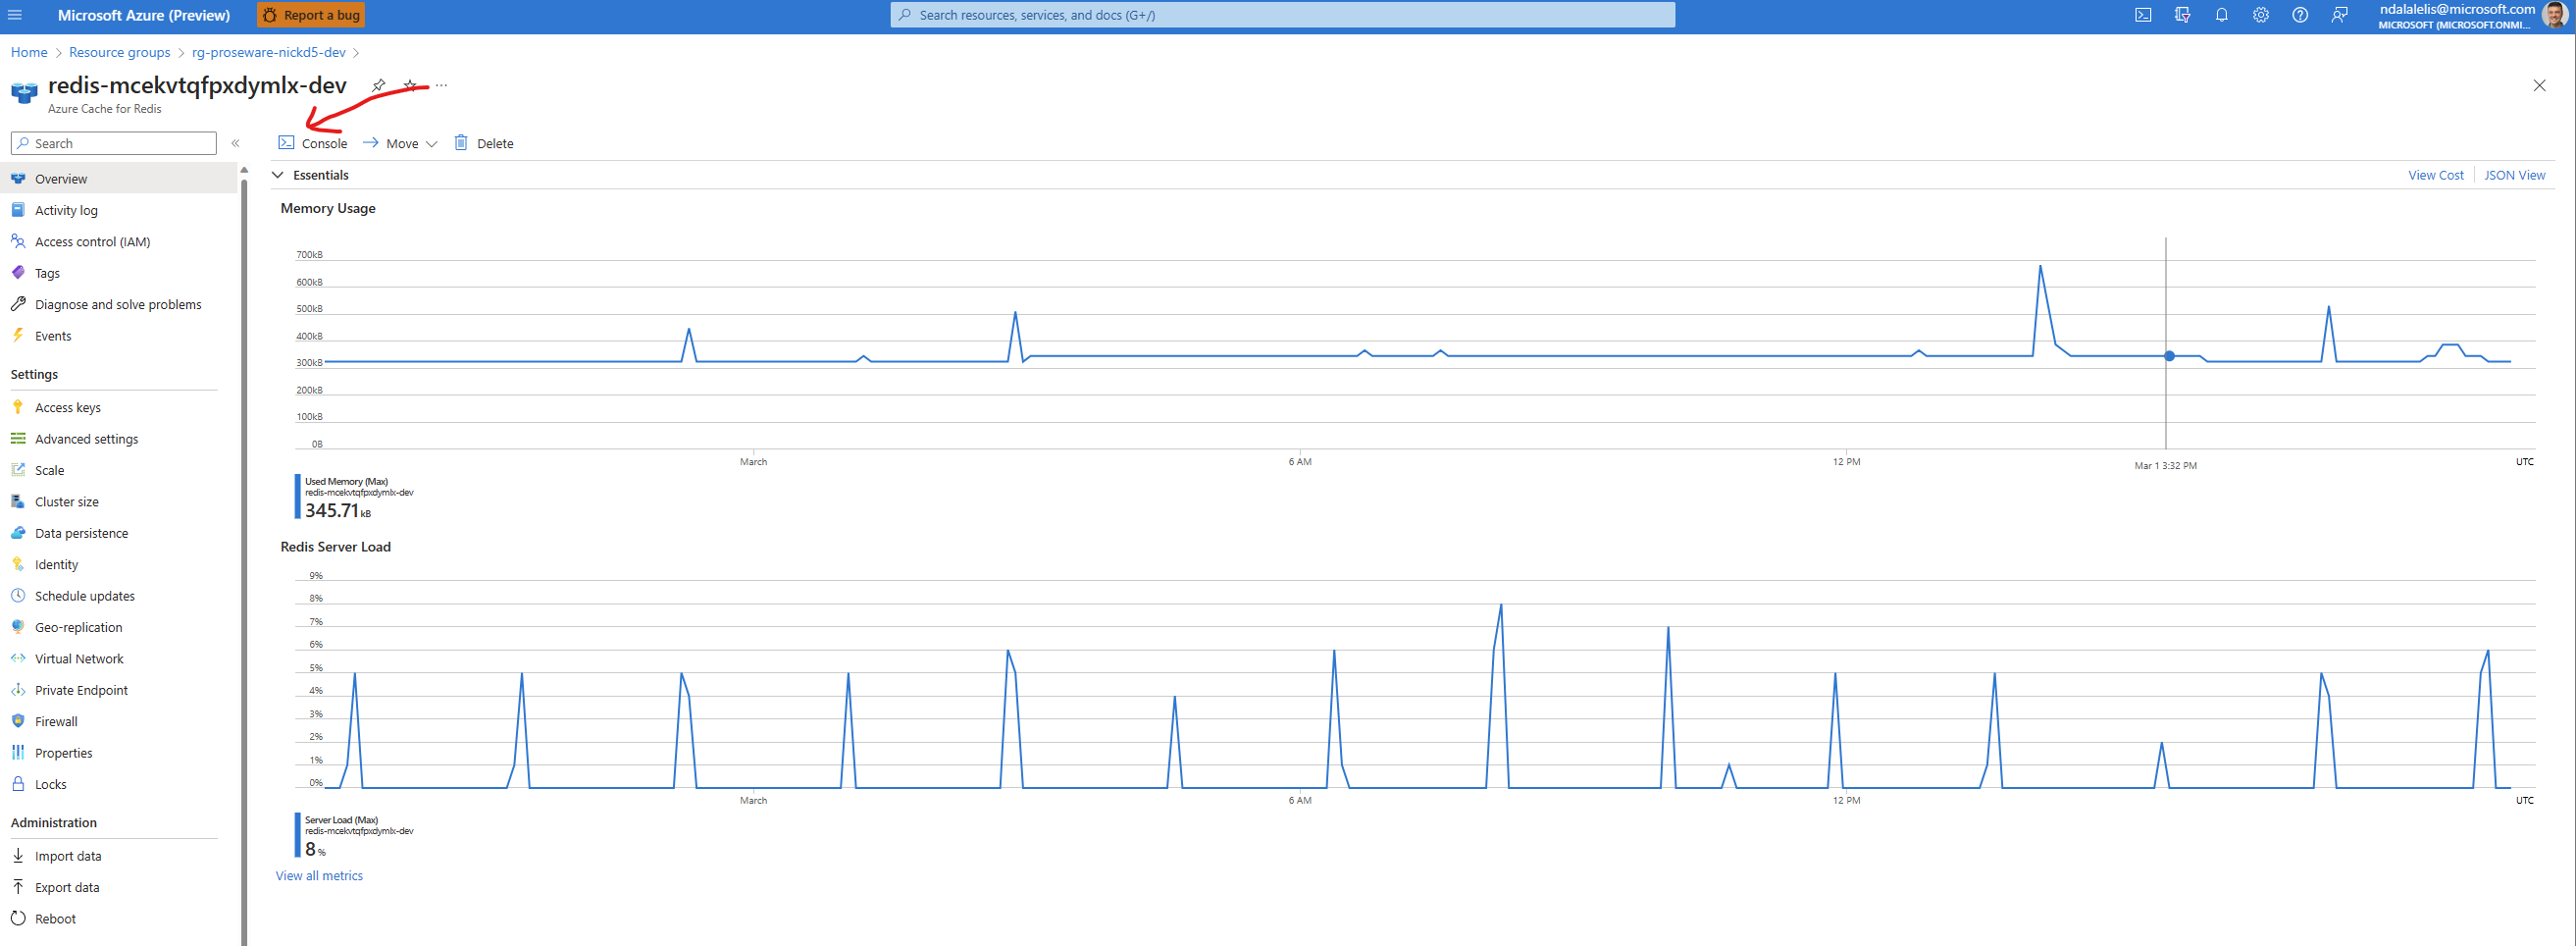Close the Redis resource blade
2576x946 pixels.
point(2539,85)
